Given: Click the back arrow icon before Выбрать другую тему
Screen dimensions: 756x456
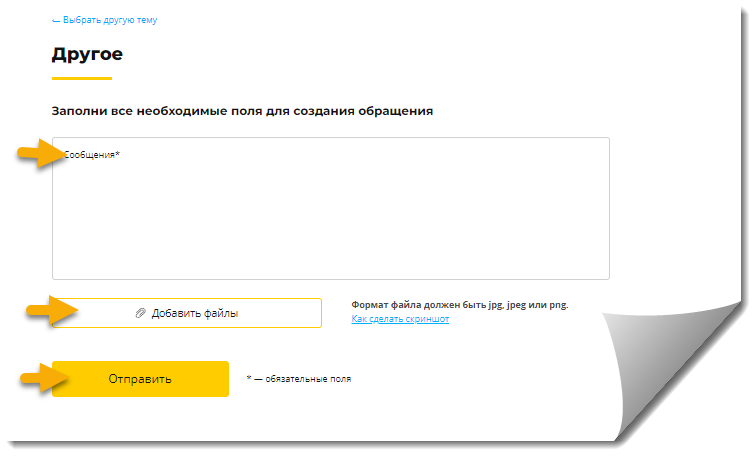Looking at the screenshot, I should (x=56, y=21).
